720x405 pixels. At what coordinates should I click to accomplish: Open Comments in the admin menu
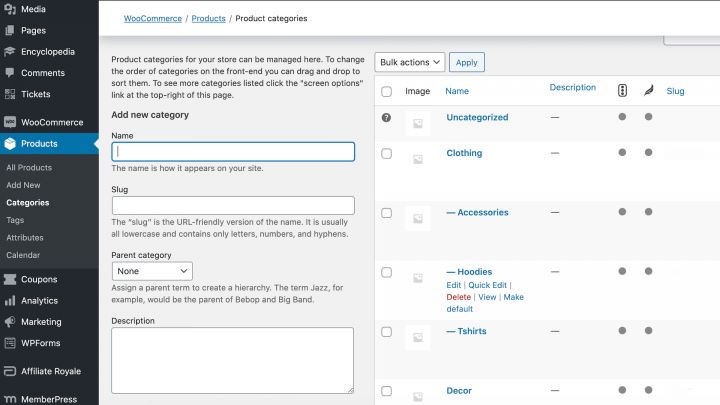click(x=43, y=73)
